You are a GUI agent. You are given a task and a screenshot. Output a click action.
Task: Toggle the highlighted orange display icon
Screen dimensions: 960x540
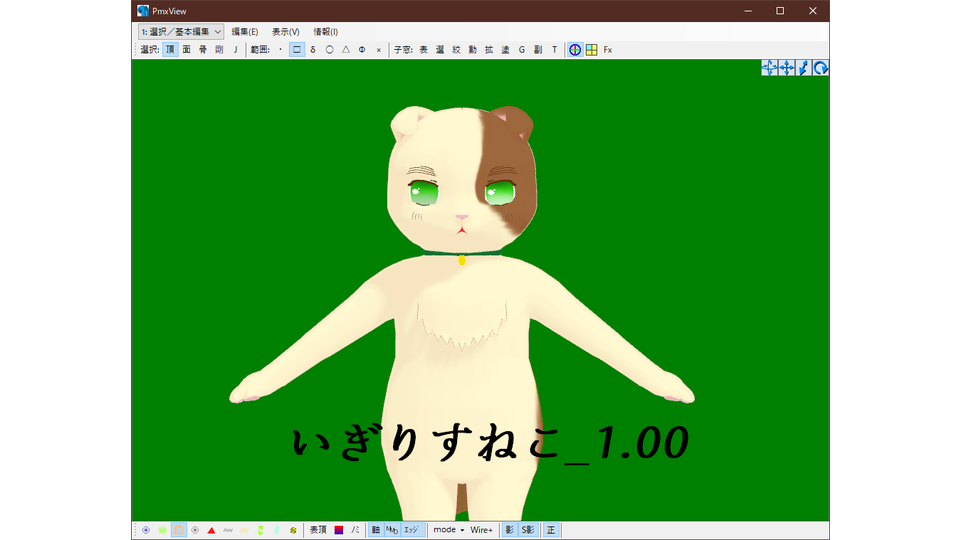click(179, 530)
